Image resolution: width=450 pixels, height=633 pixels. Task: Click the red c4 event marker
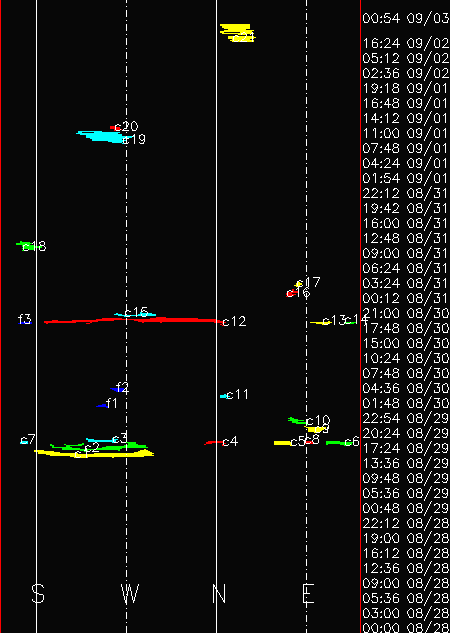click(x=214, y=443)
